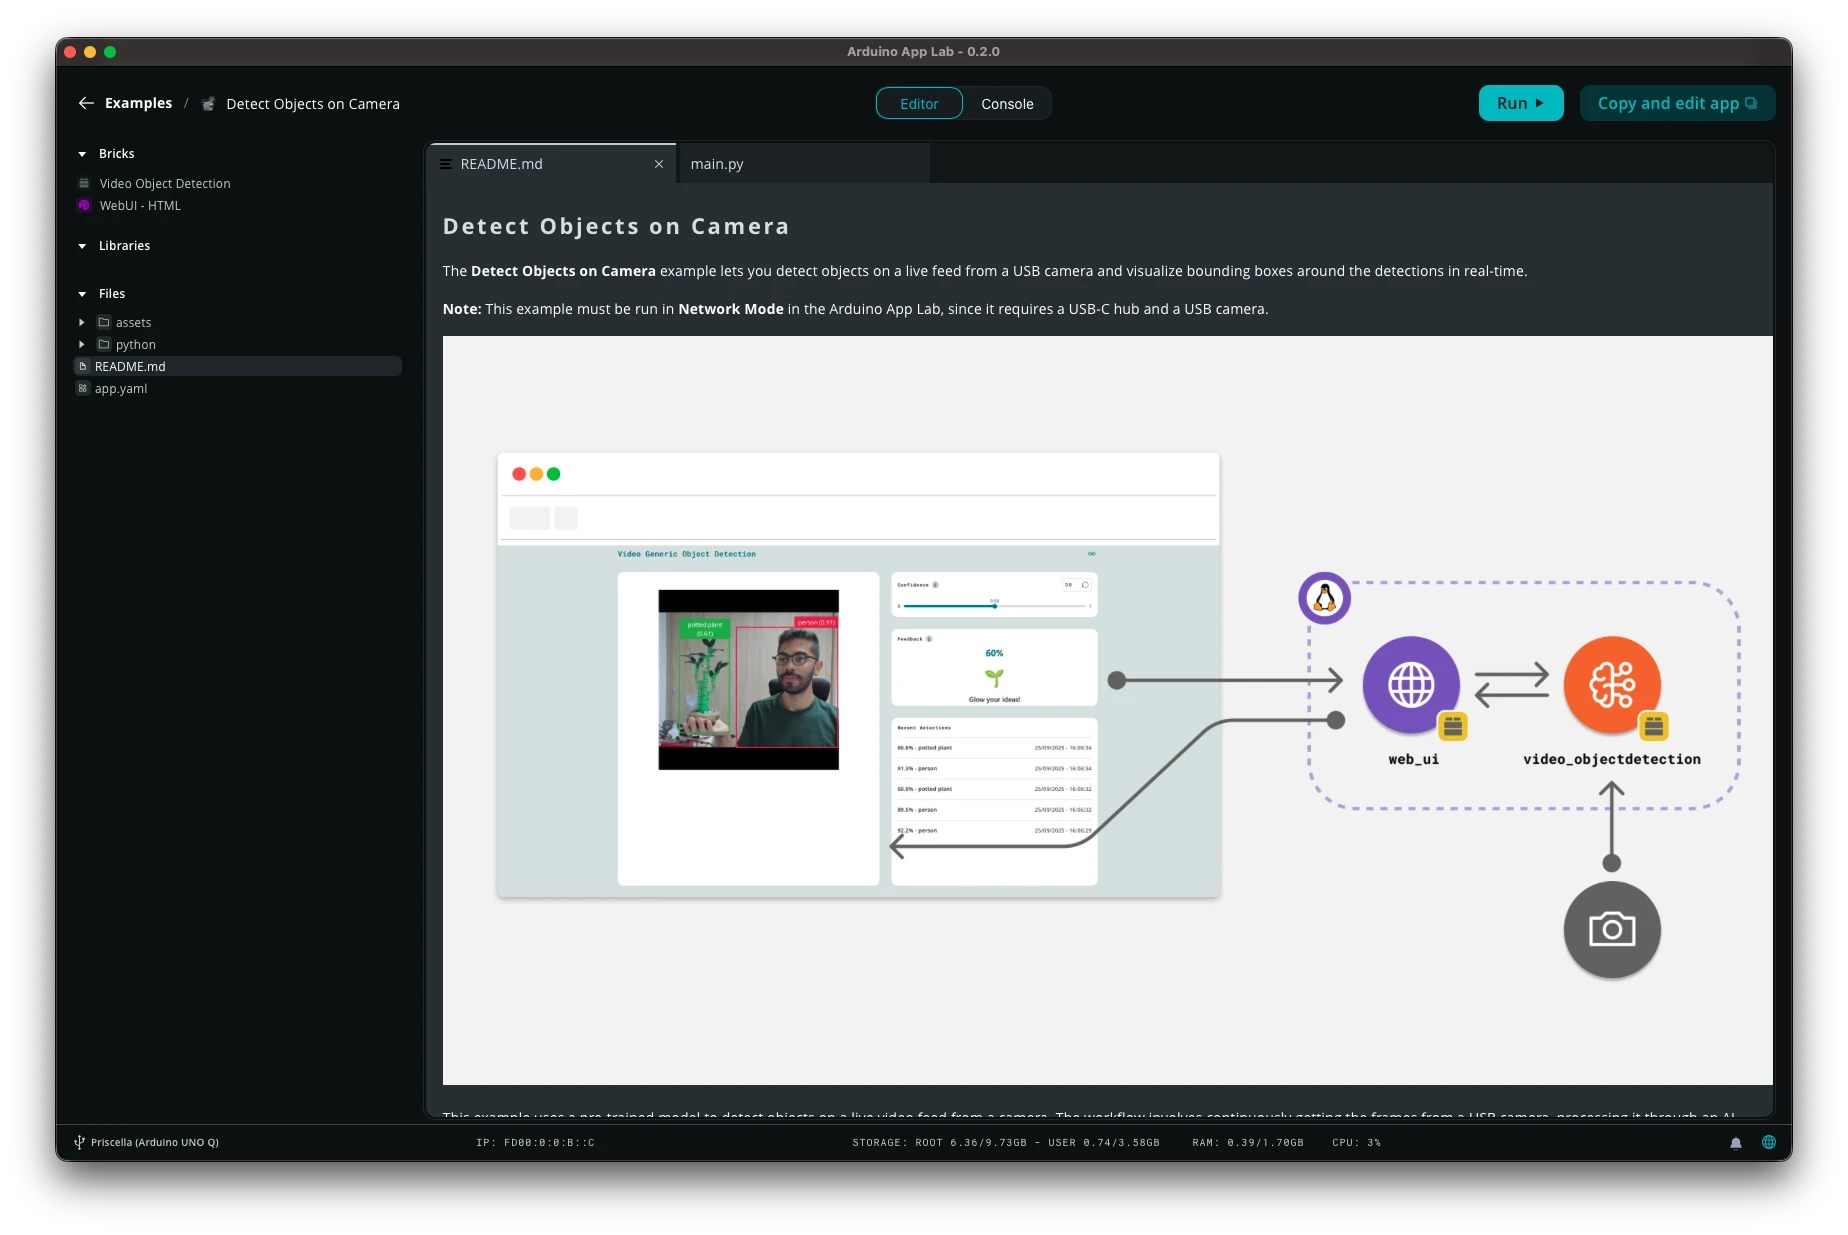Click the back arrow next to Examples
The image size is (1848, 1235).
[x=86, y=103]
